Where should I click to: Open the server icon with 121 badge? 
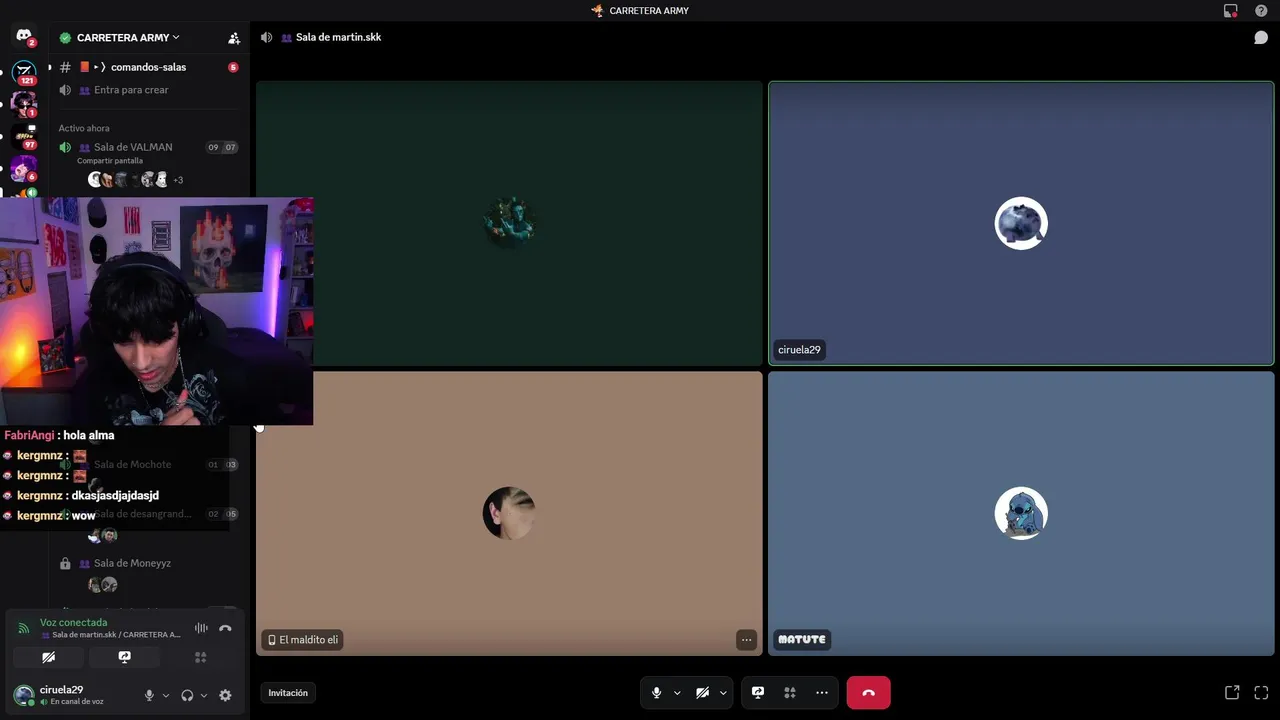[24, 73]
